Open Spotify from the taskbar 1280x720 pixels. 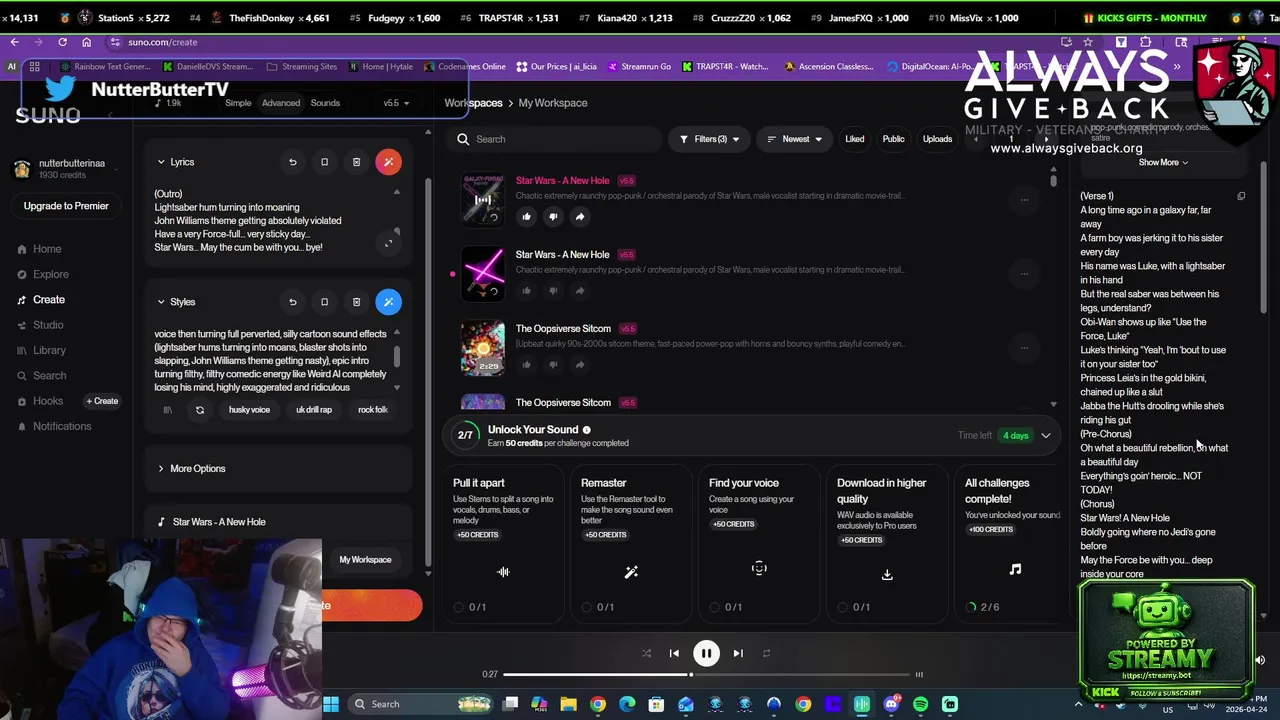click(920, 704)
